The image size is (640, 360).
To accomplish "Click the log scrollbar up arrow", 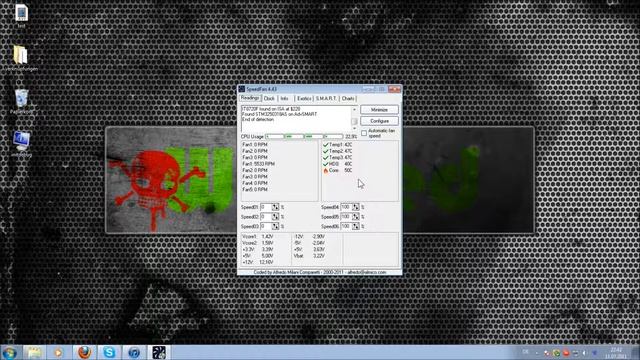I will click(354, 109).
